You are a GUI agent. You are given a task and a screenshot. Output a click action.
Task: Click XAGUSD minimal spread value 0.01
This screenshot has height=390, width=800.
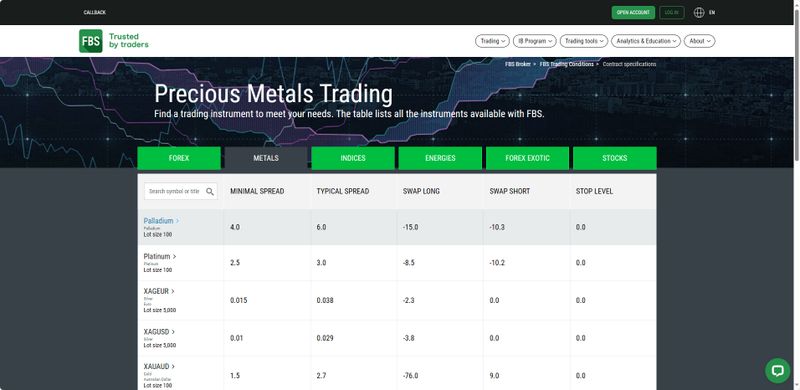coord(237,338)
